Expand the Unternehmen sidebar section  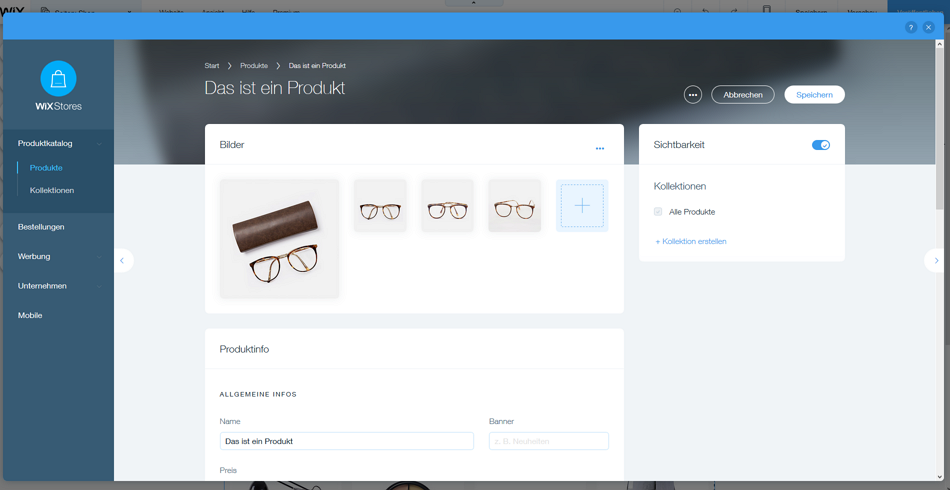[x=58, y=286]
